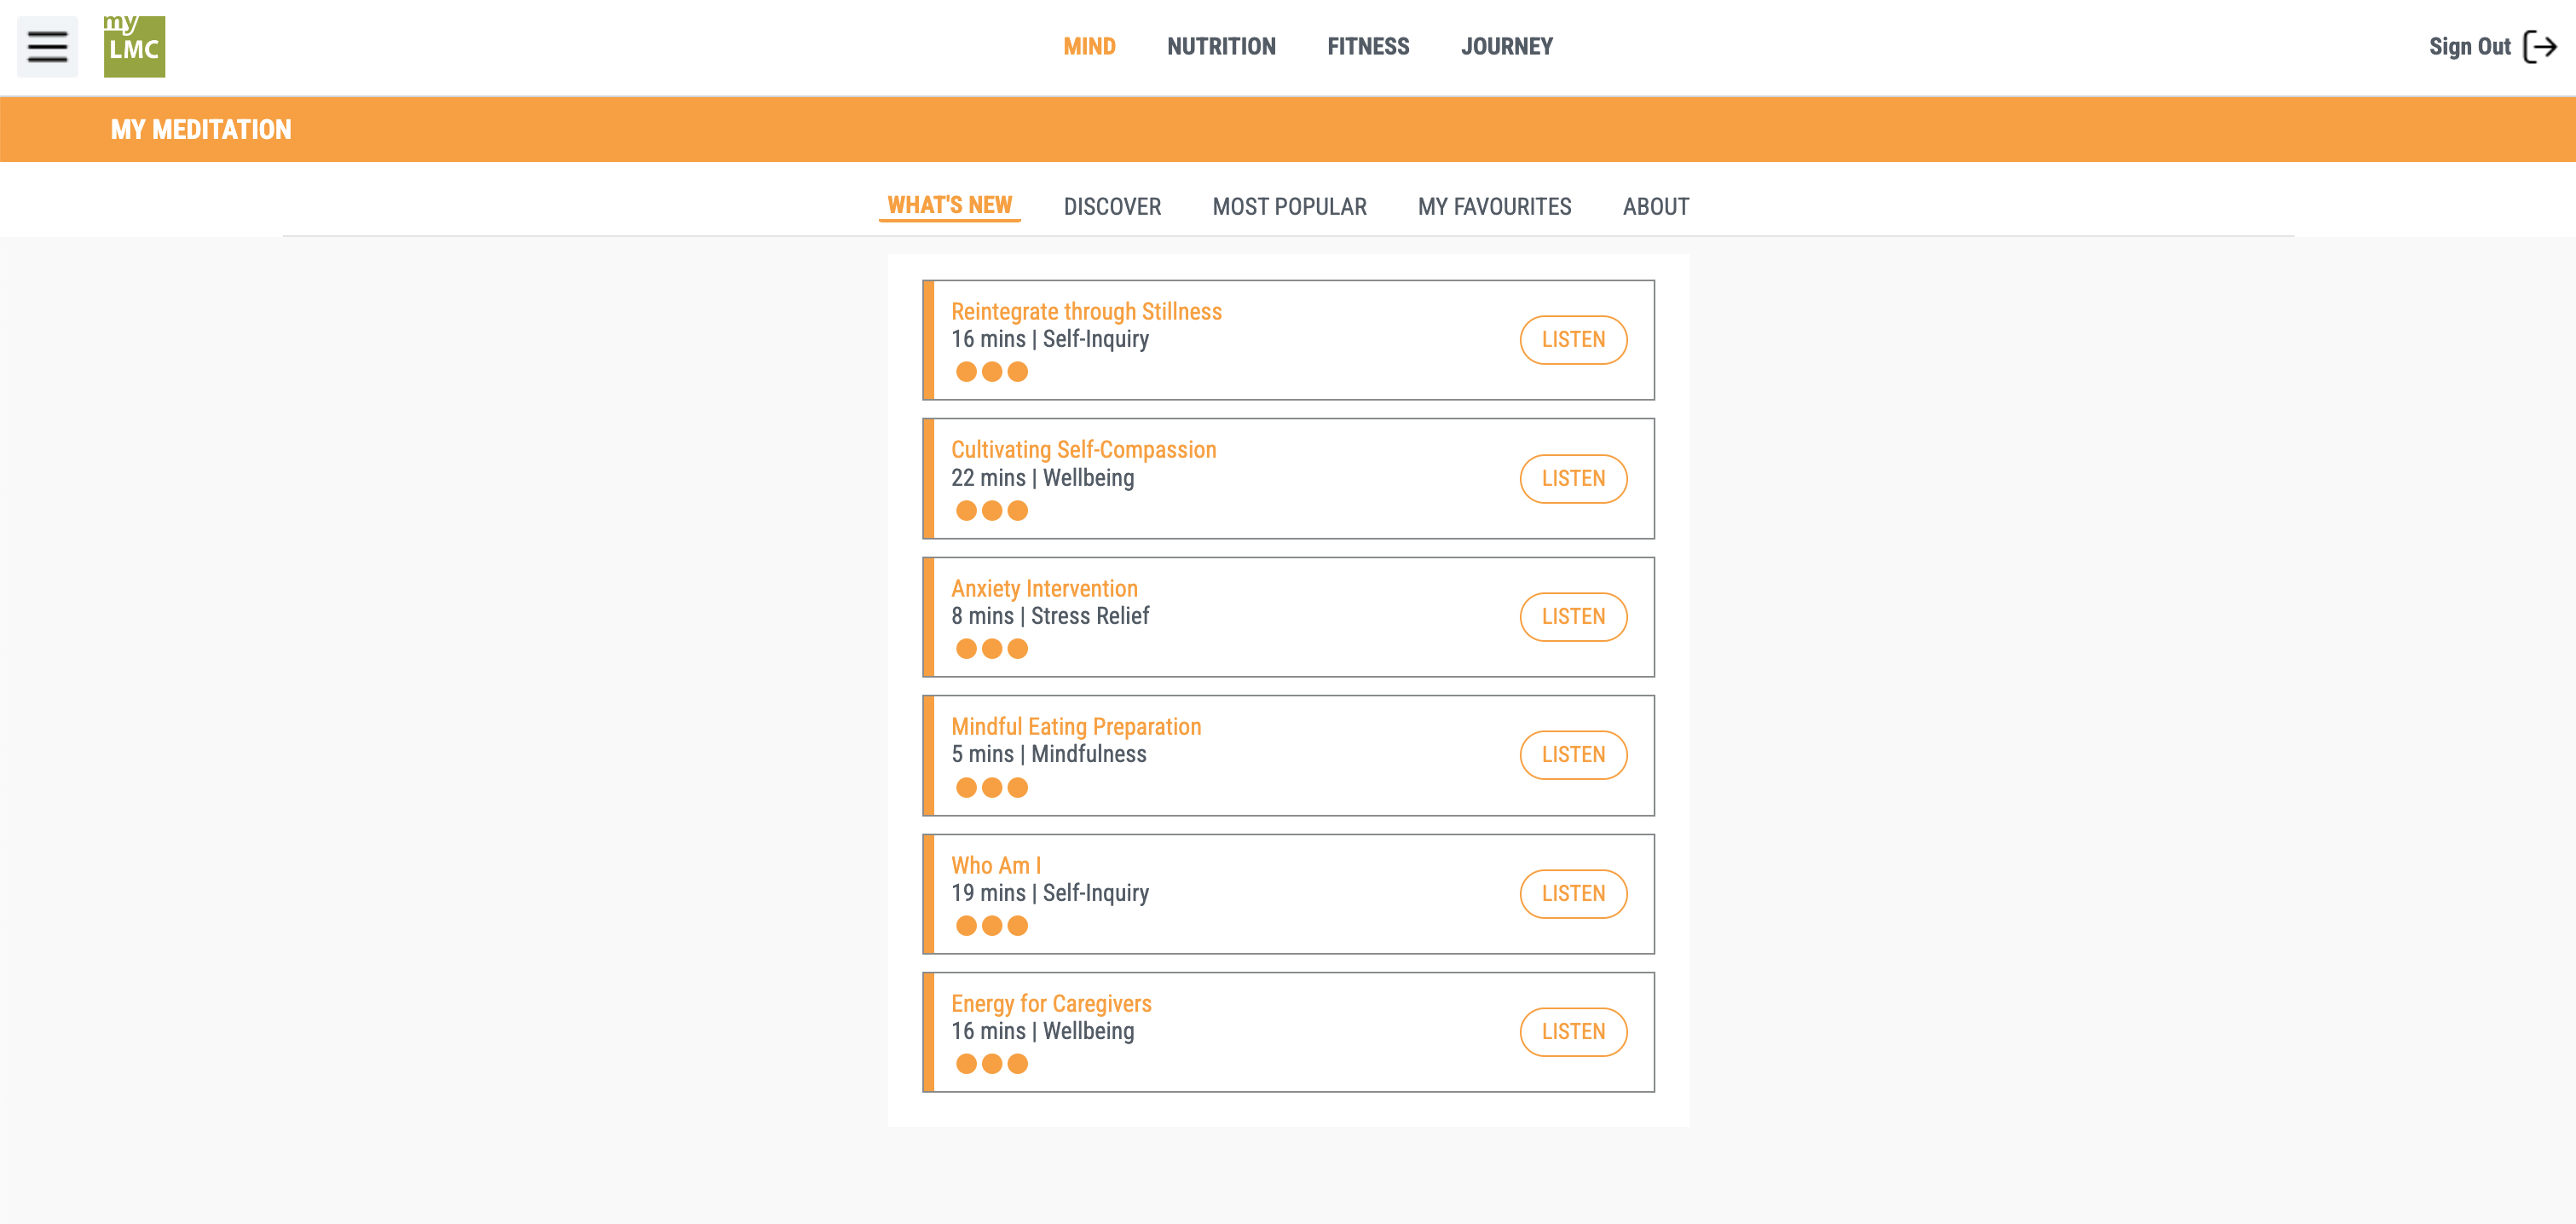Screen dimensions: 2576x1224
Task: Click rating dots under Who Am I
Action: (991, 926)
